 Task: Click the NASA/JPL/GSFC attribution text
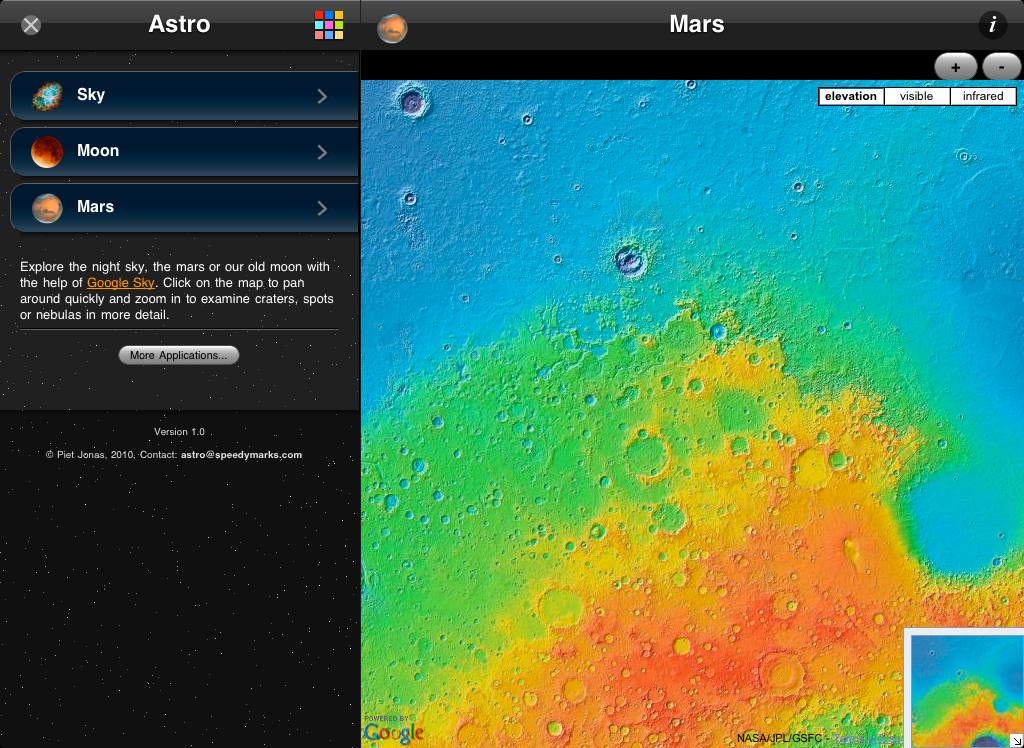pos(778,739)
